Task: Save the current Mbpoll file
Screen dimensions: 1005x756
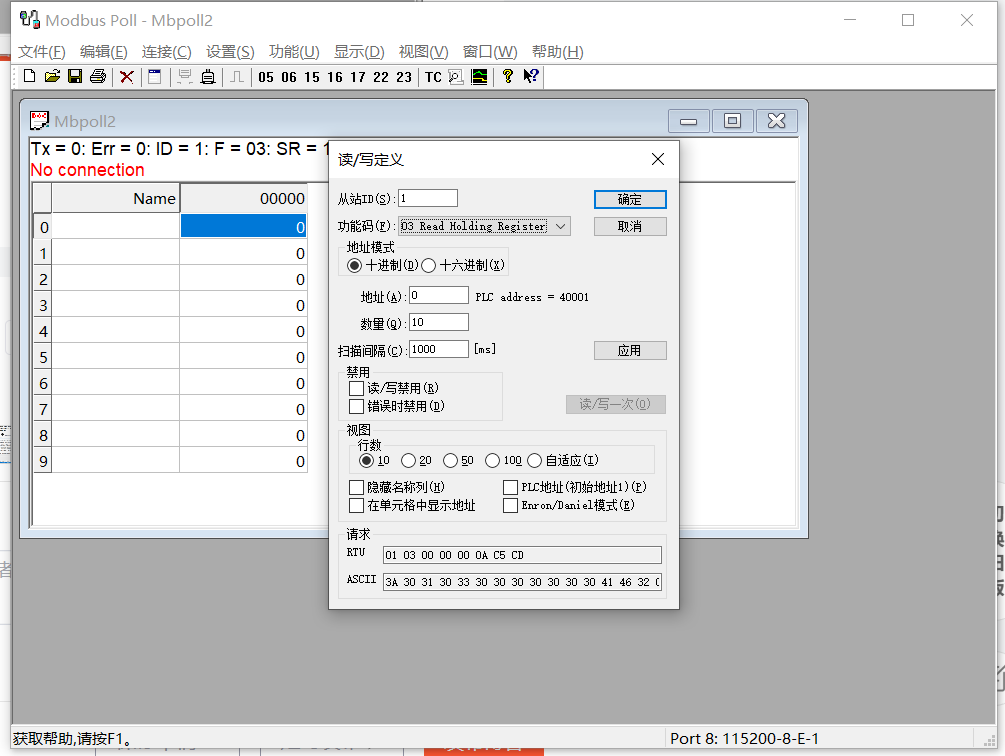Action: [x=74, y=76]
